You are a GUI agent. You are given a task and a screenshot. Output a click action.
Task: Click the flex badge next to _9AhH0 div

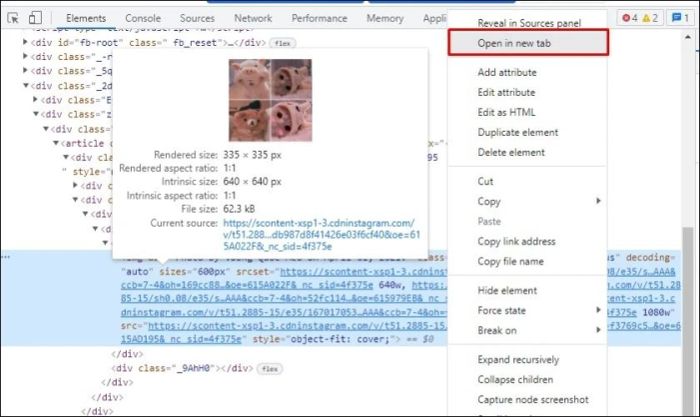coord(268,369)
